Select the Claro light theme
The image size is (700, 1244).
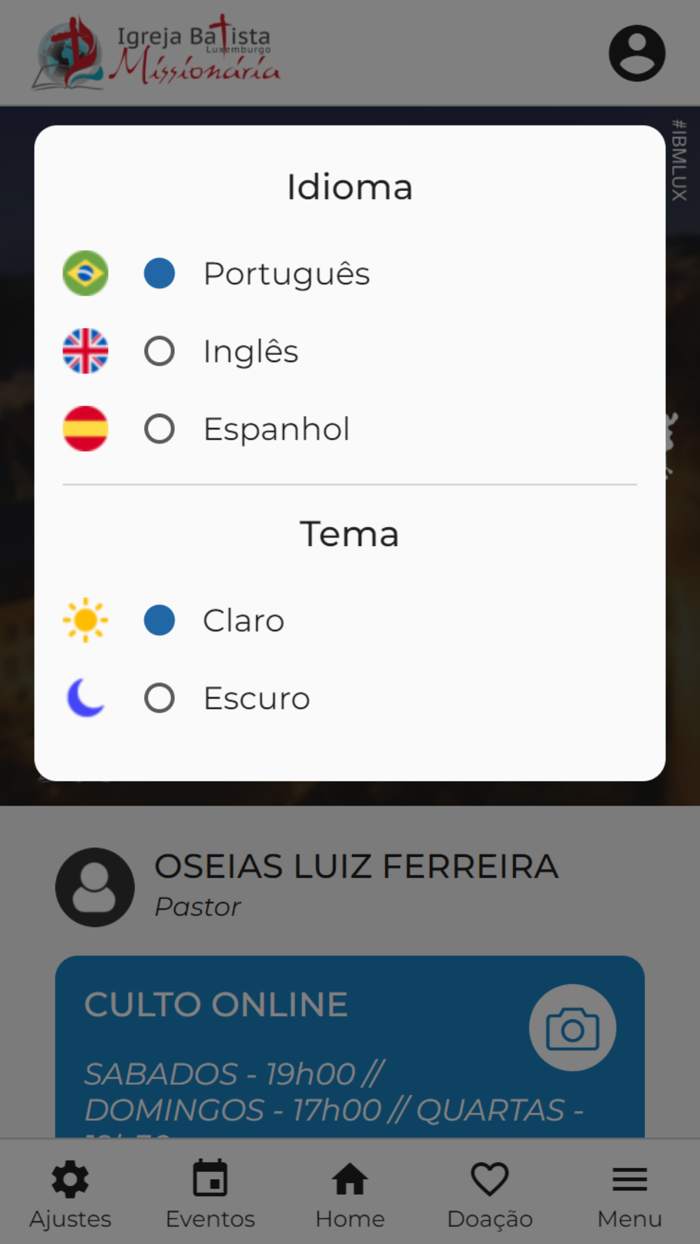click(x=159, y=620)
